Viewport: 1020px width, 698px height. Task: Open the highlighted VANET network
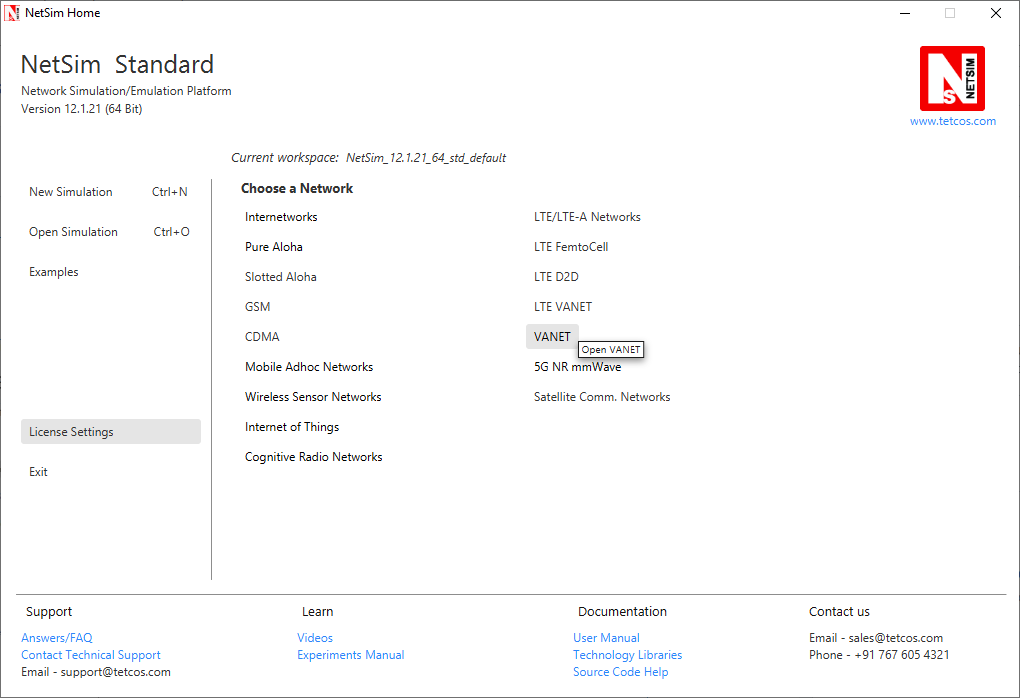(552, 336)
